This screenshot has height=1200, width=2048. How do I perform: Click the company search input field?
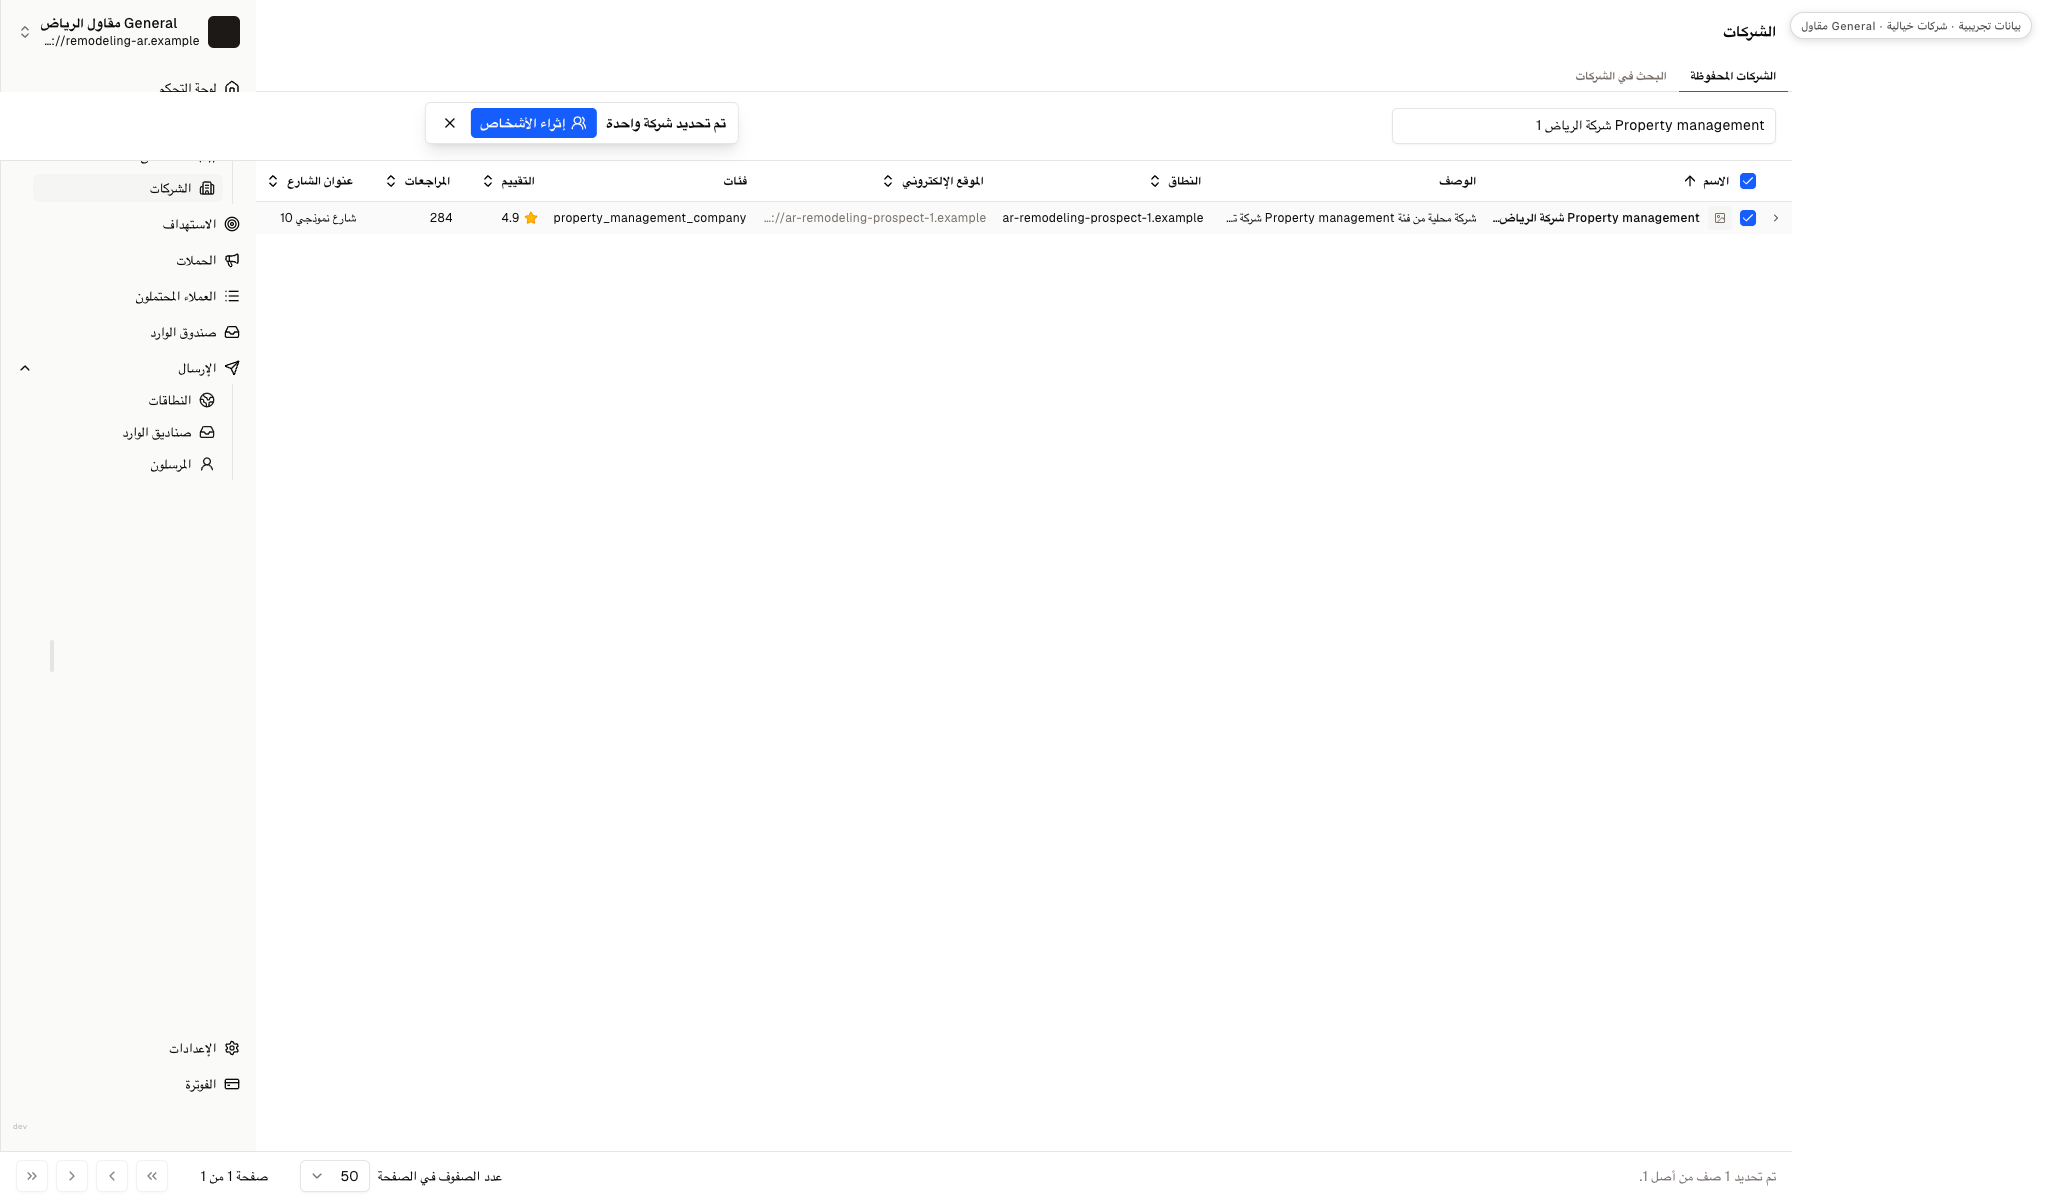(1584, 126)
